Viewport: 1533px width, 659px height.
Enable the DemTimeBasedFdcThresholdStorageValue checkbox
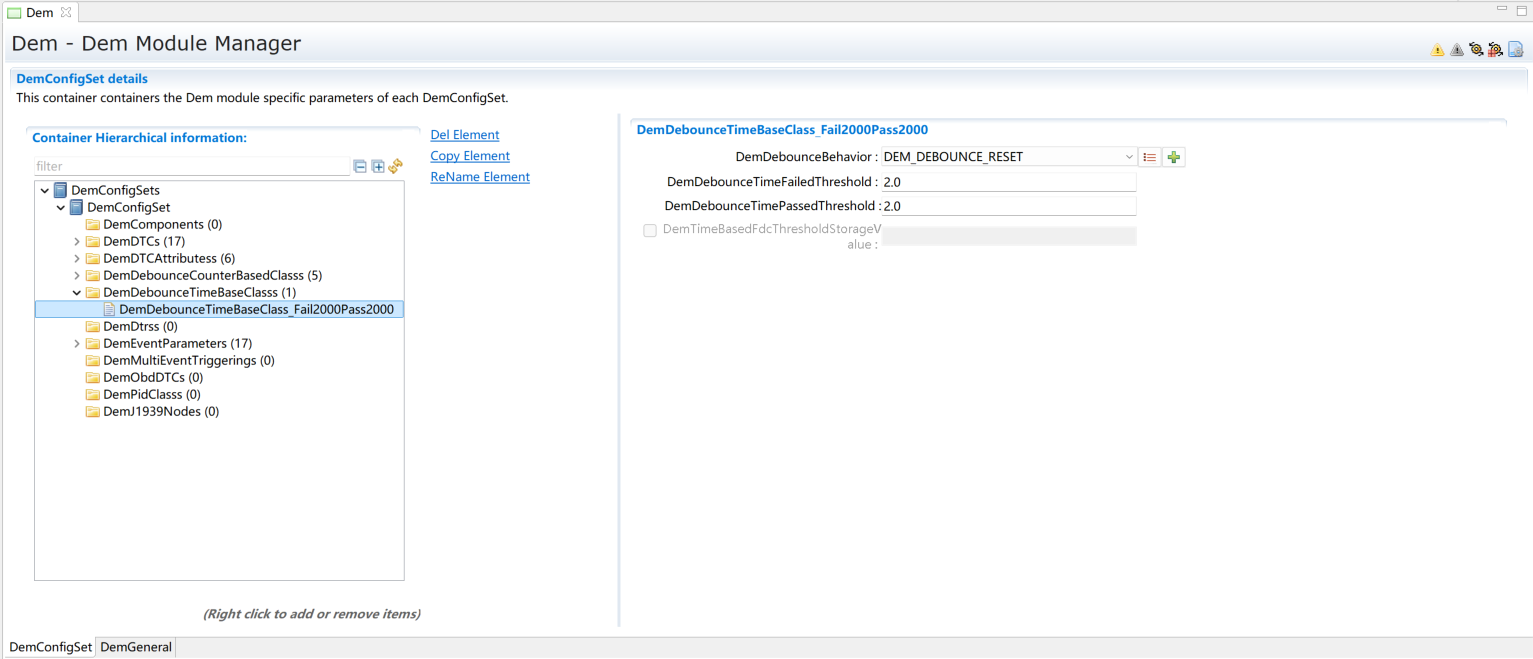point(650,231)
